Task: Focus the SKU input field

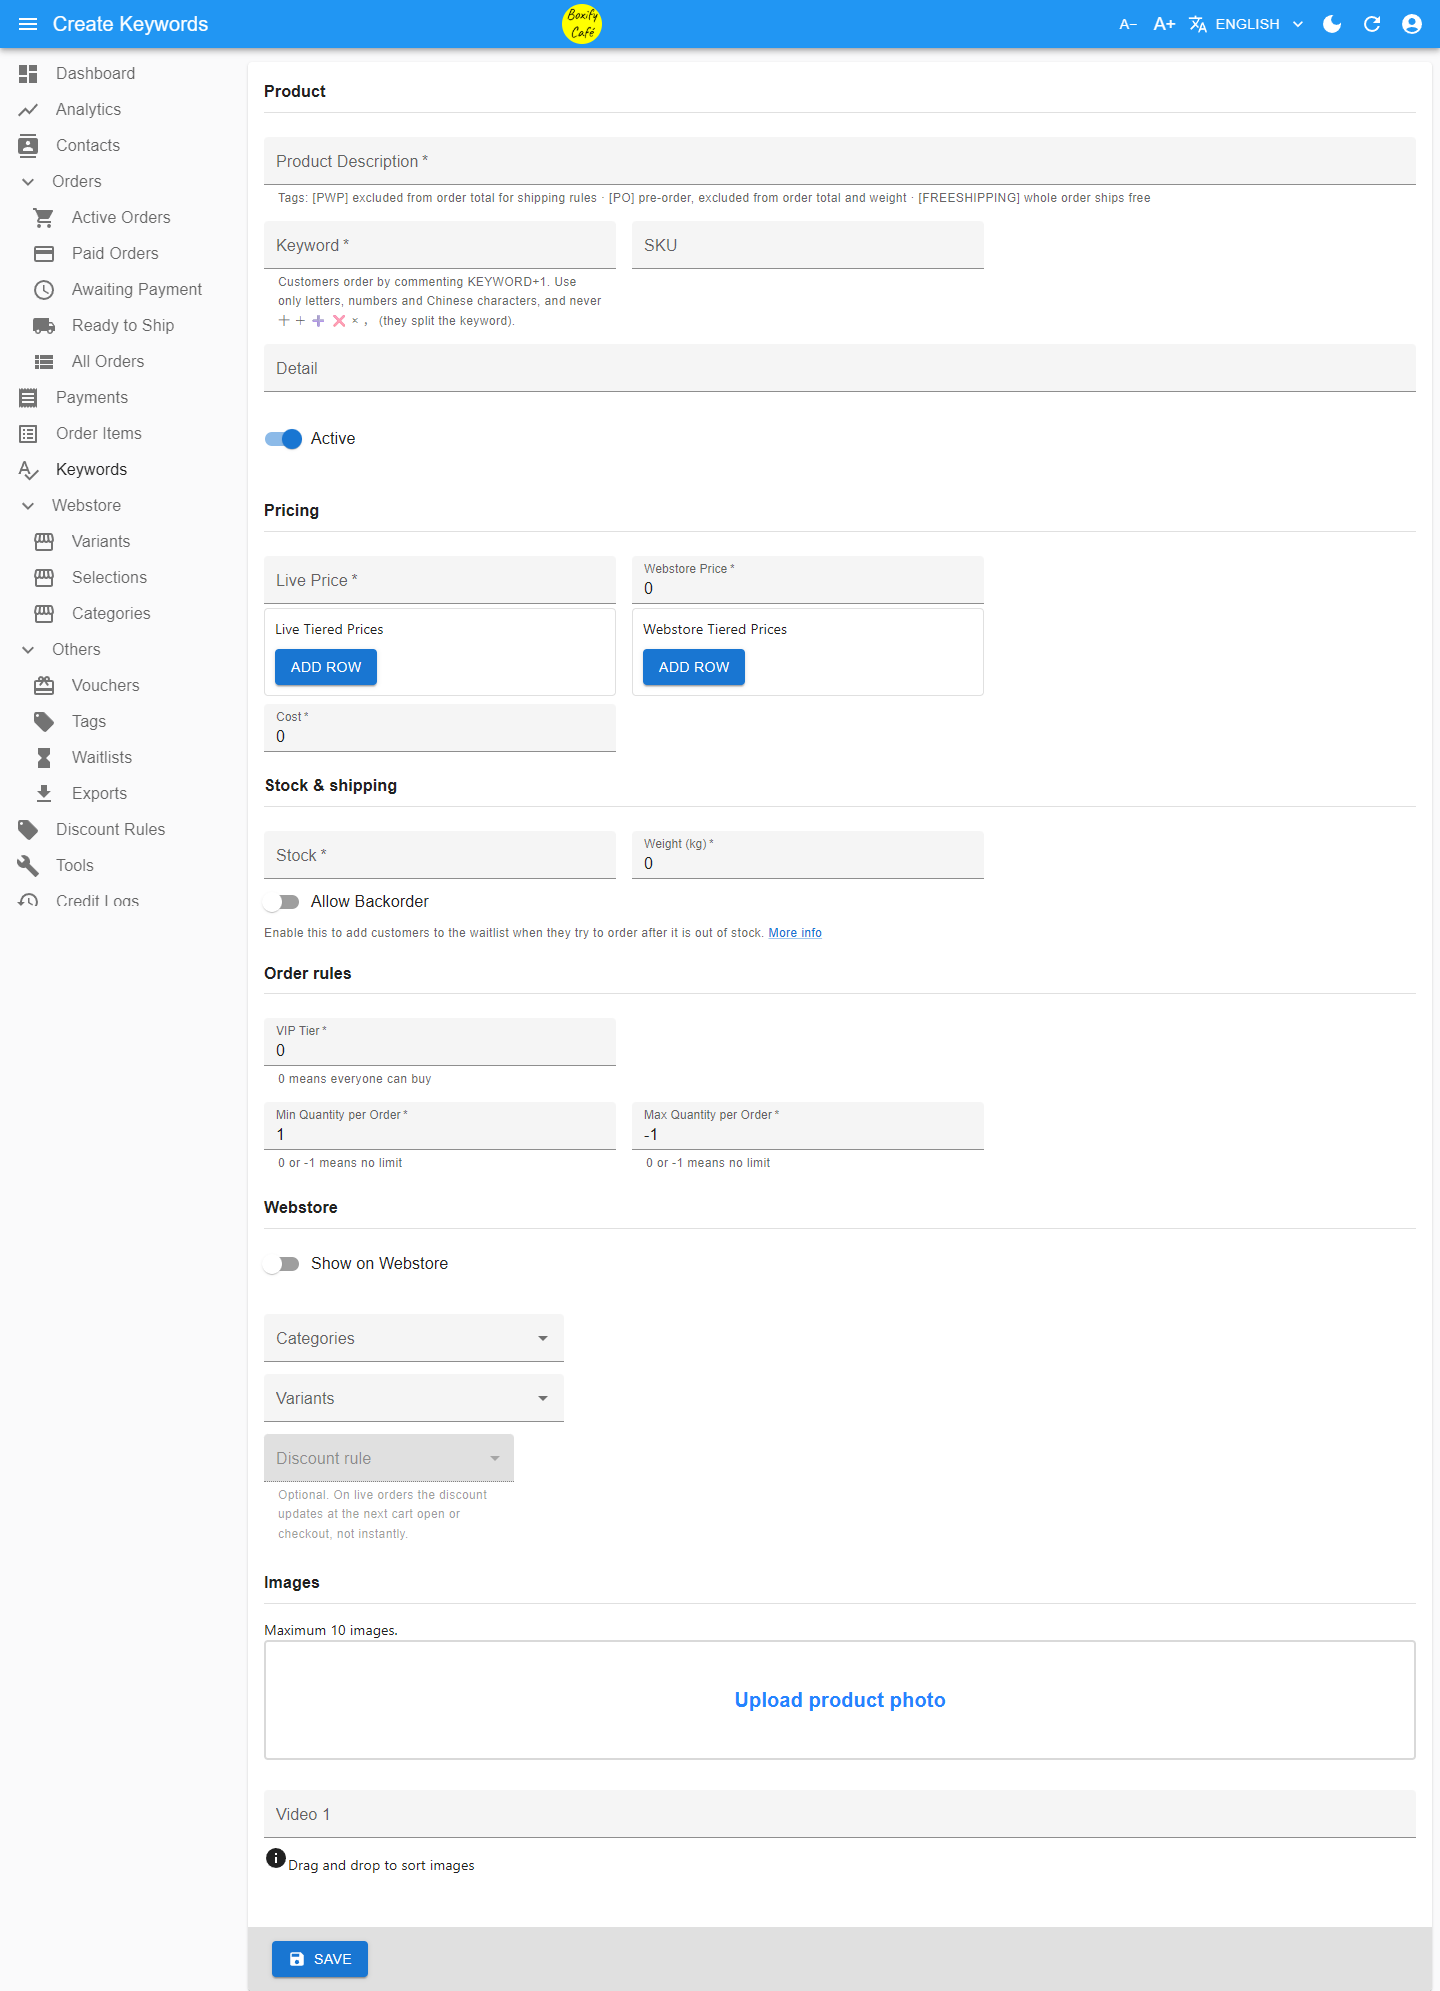Action: (808, 245)
